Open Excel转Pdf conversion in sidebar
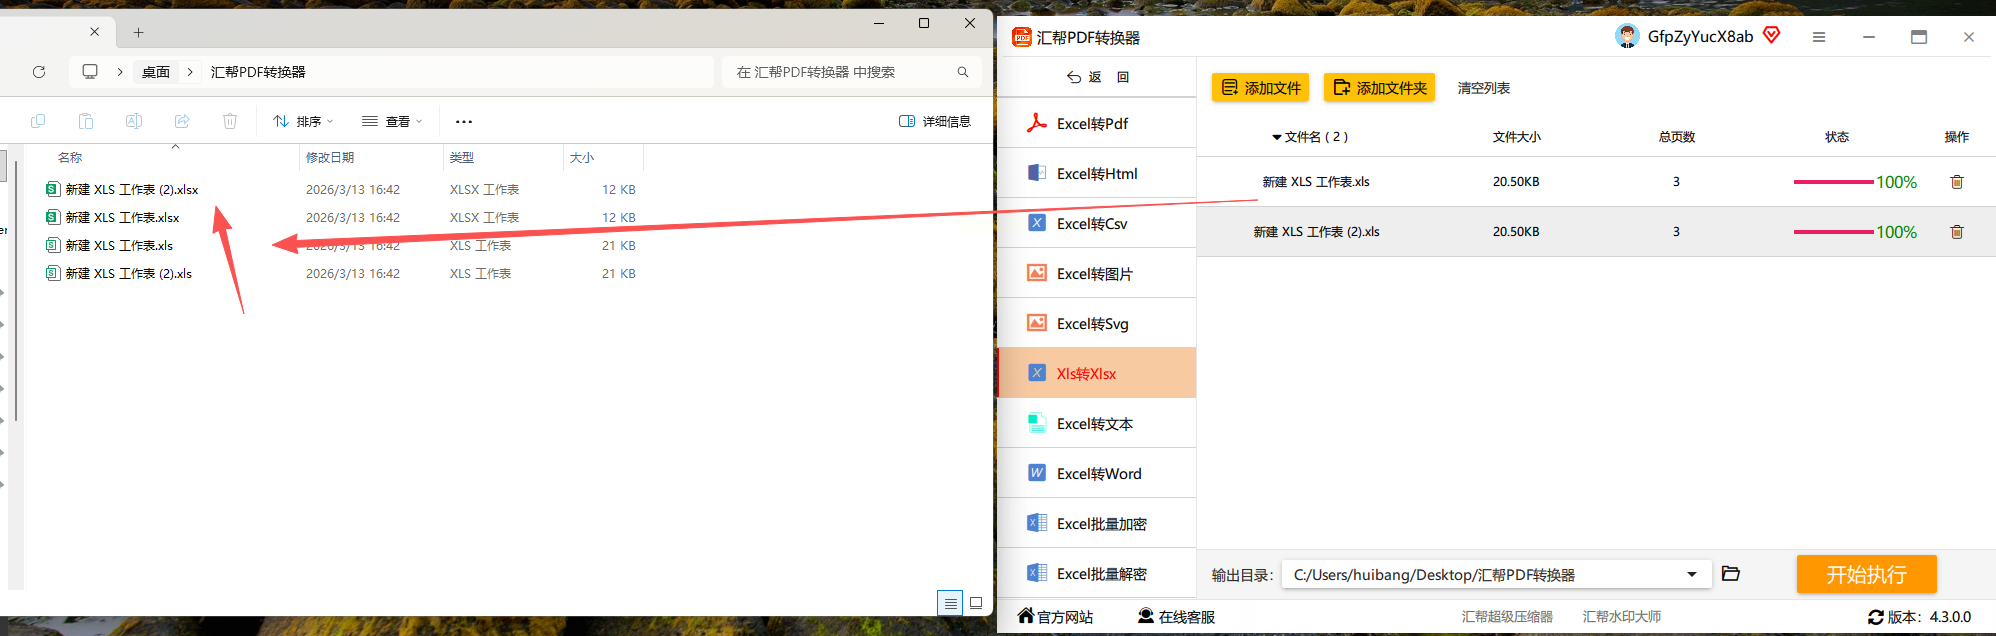The height and width of the screenshot is (636, 1996). point(1097,123)
